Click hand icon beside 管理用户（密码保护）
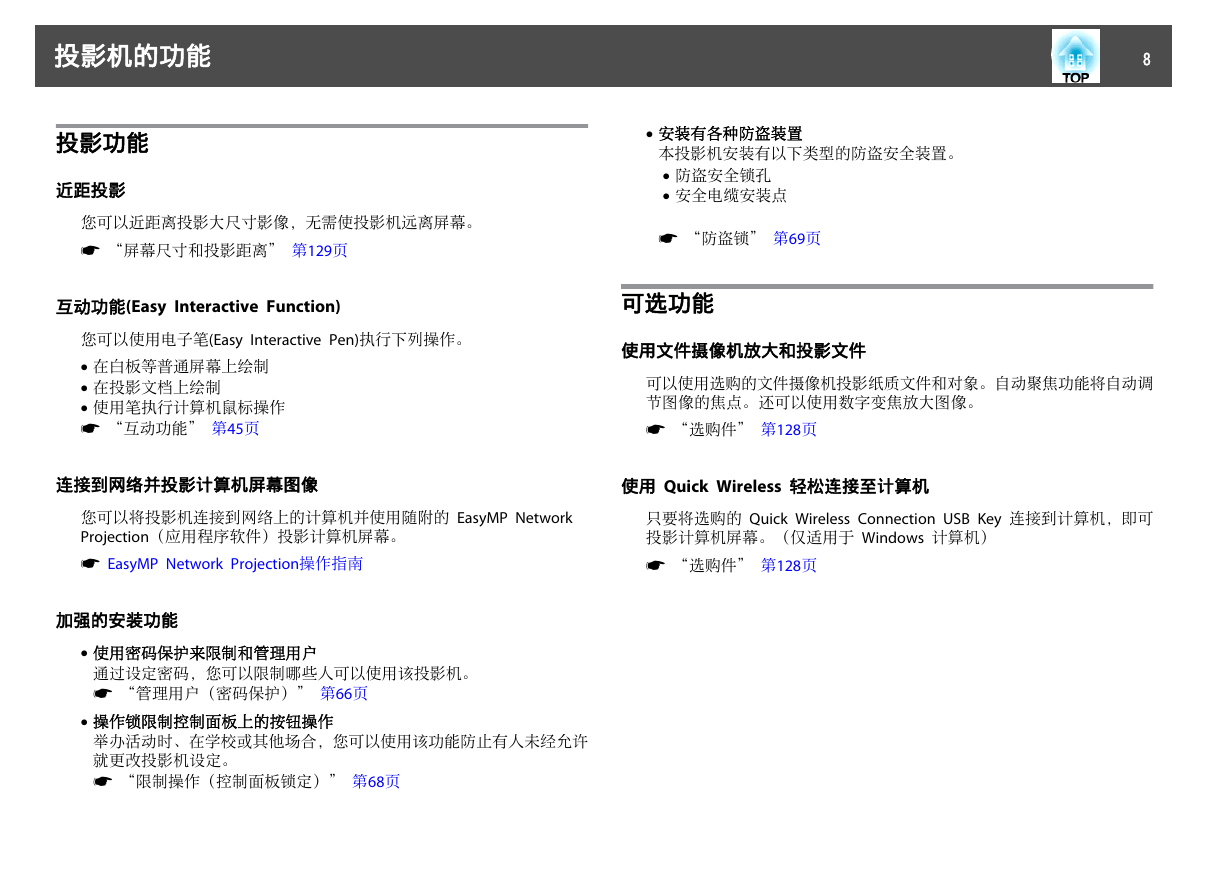Viewport: 1228px width, 869px height. 104,693
